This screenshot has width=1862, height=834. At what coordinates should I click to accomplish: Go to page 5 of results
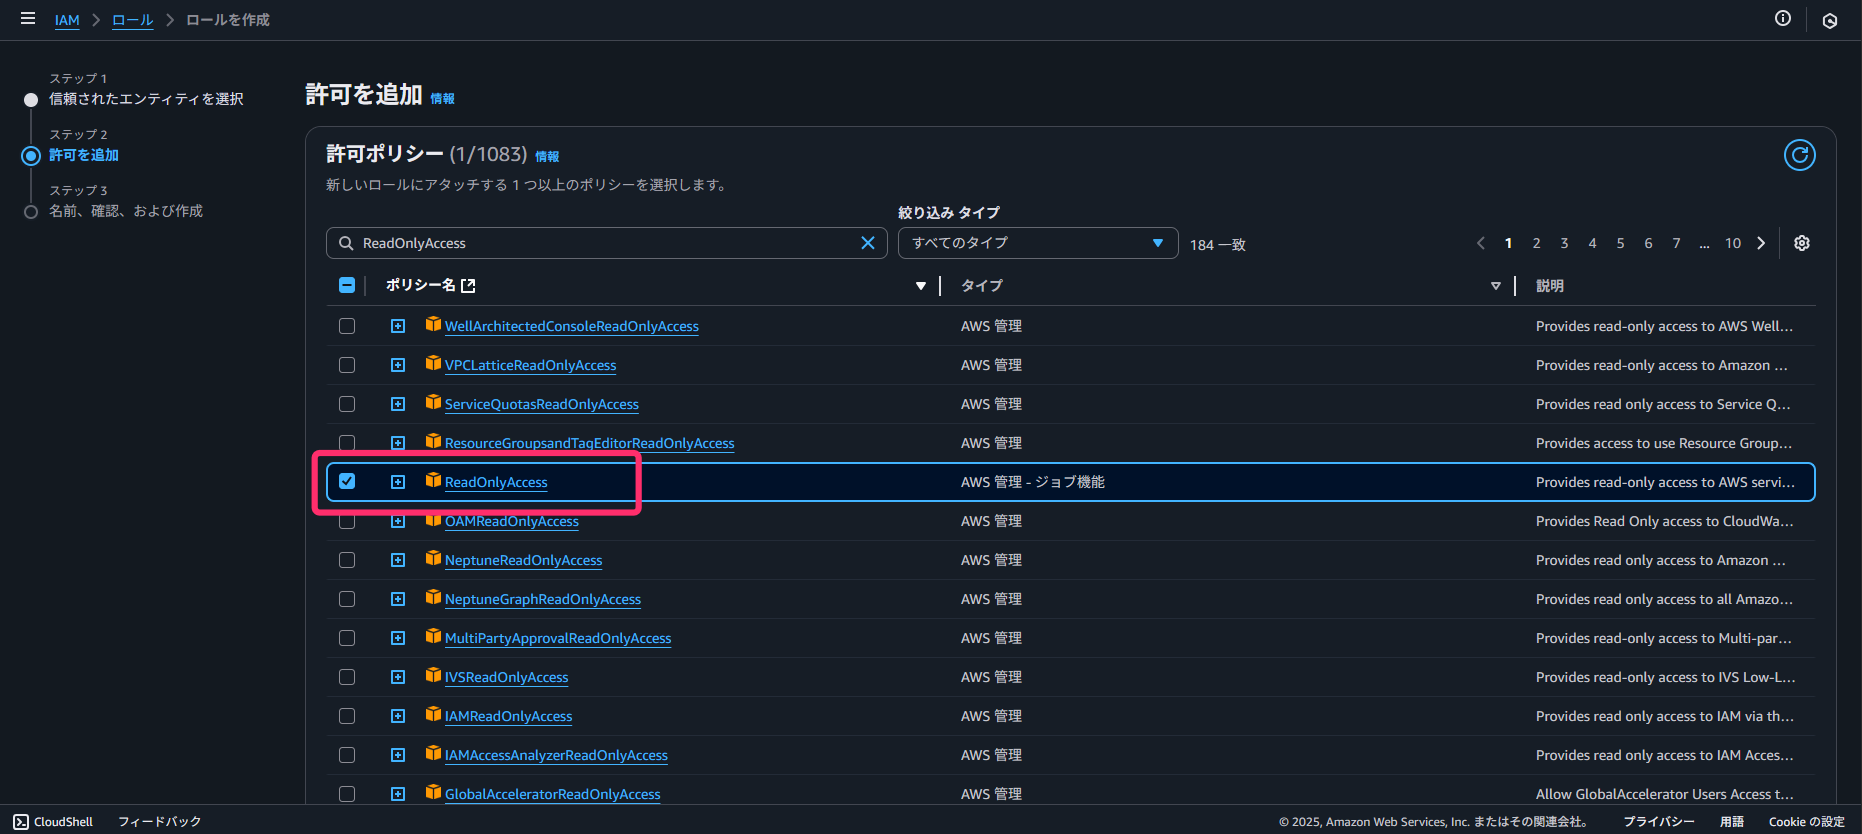1620,243
